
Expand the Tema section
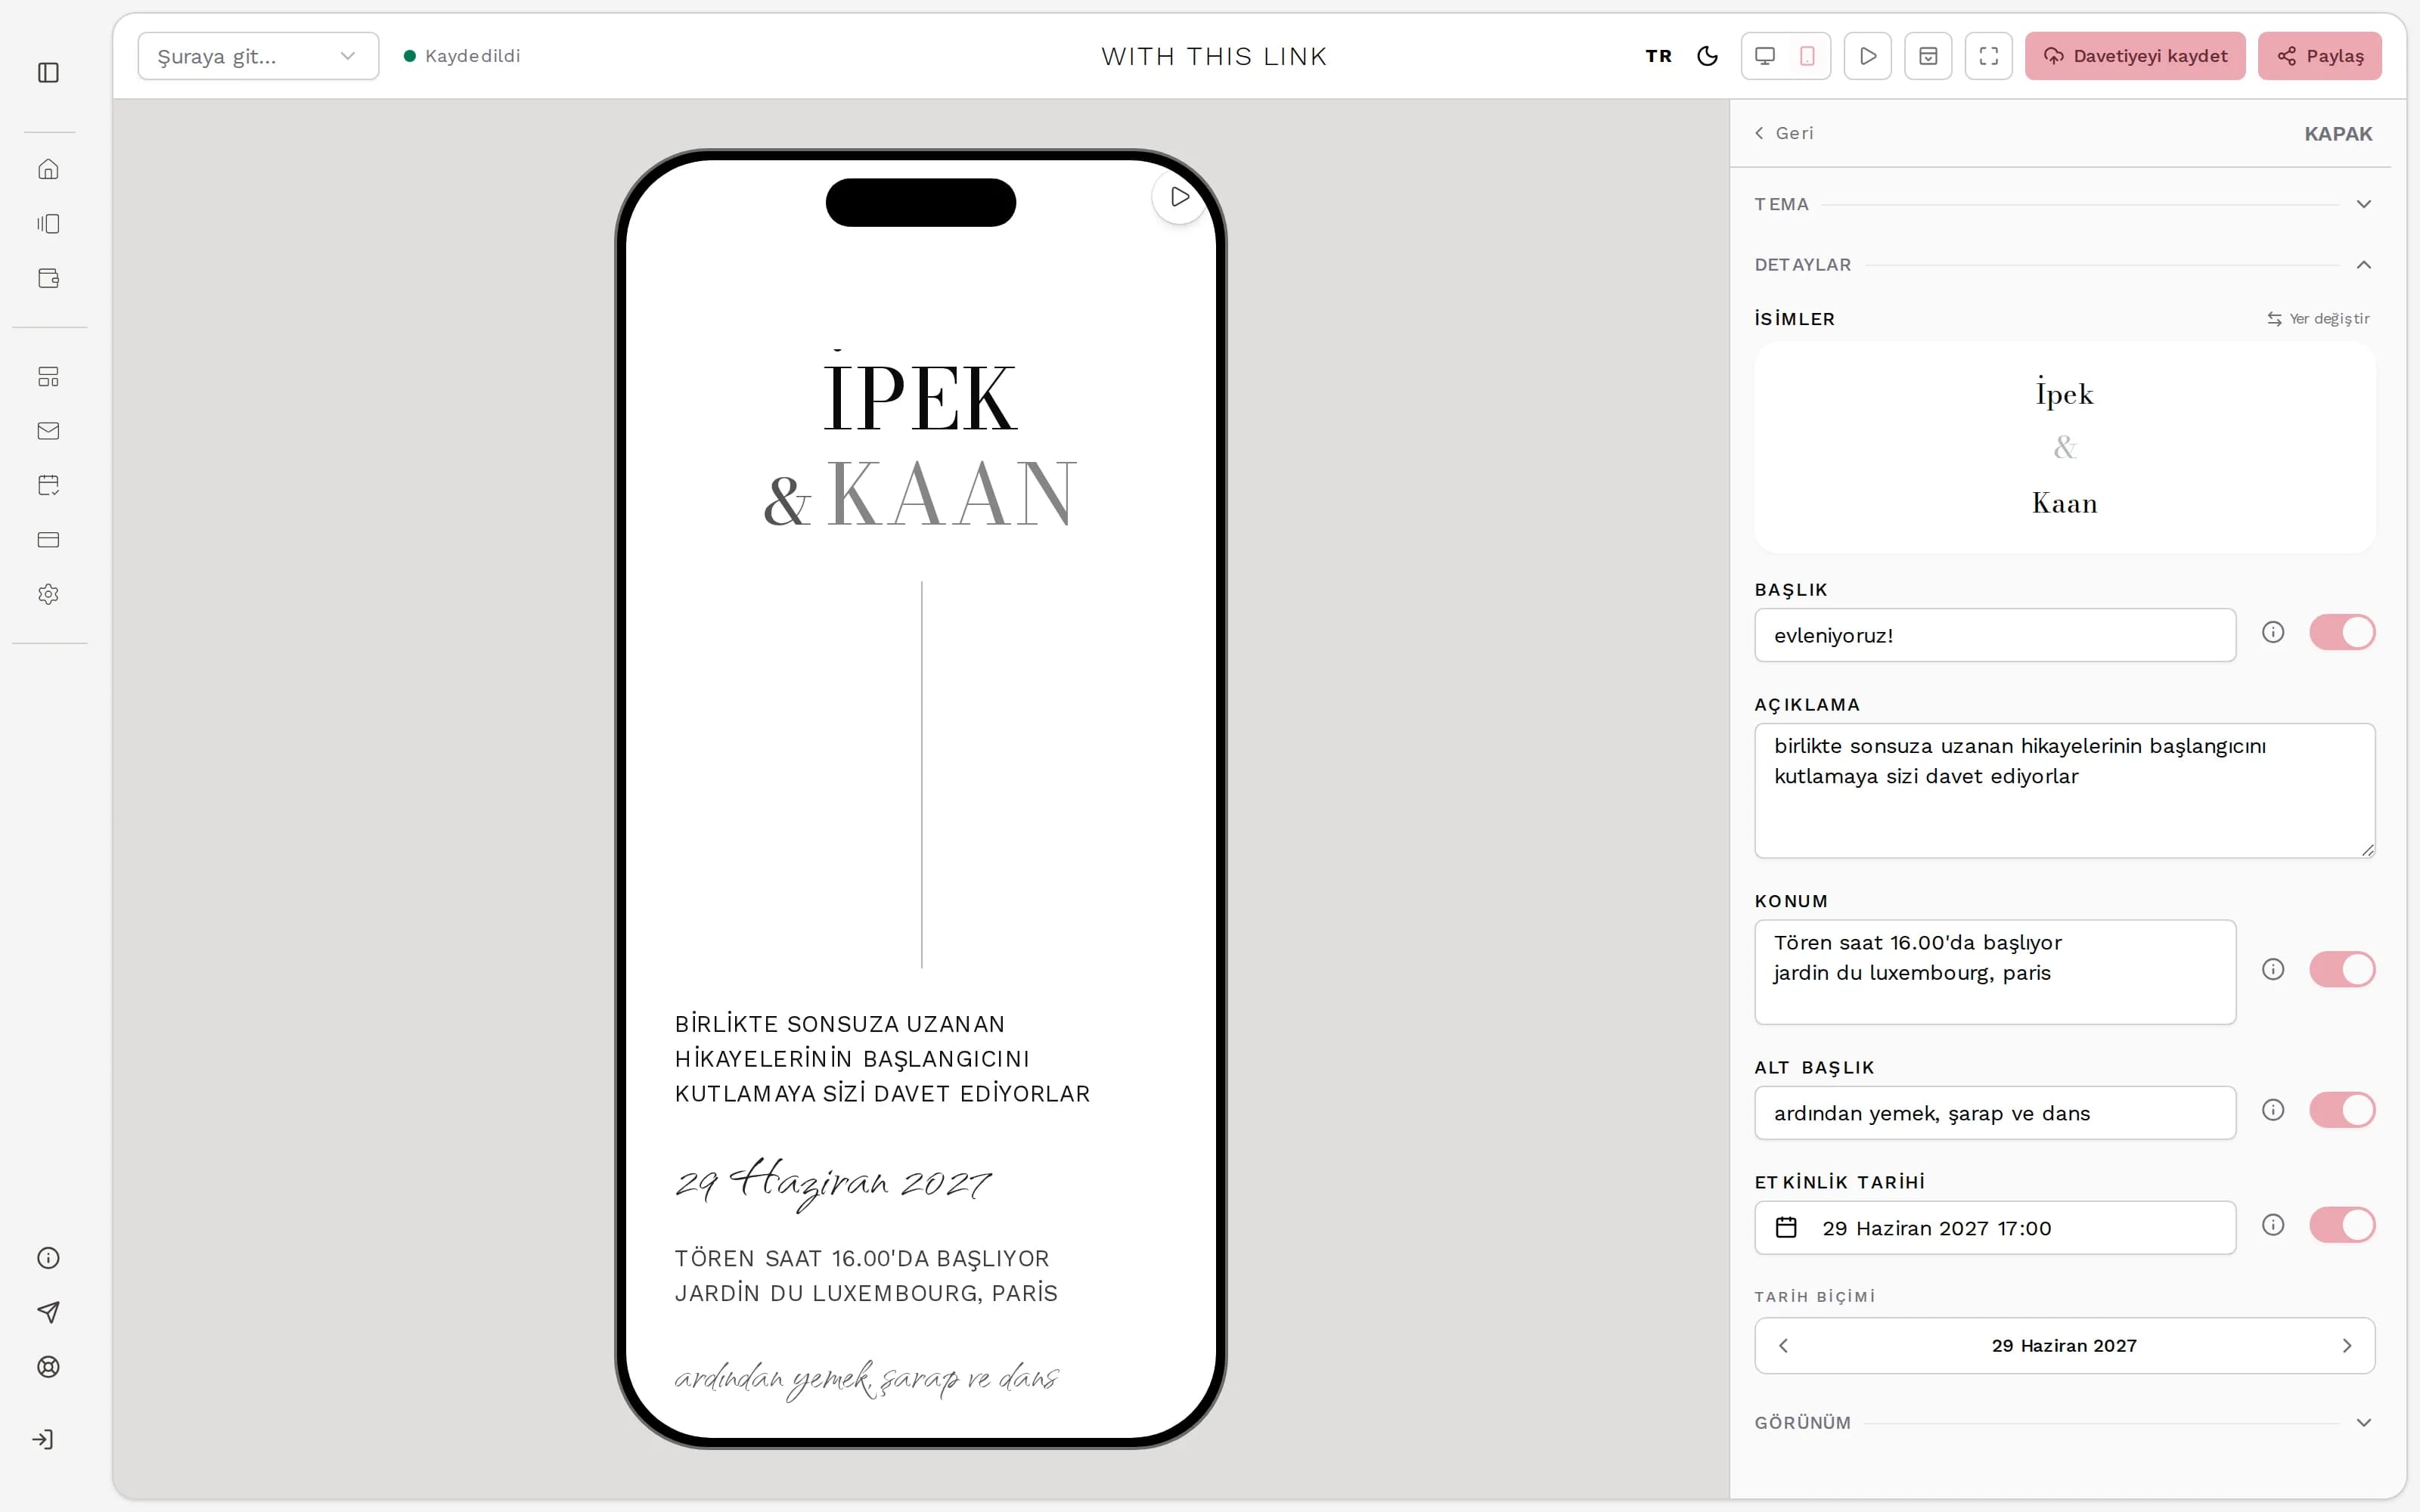[2064, 204]
